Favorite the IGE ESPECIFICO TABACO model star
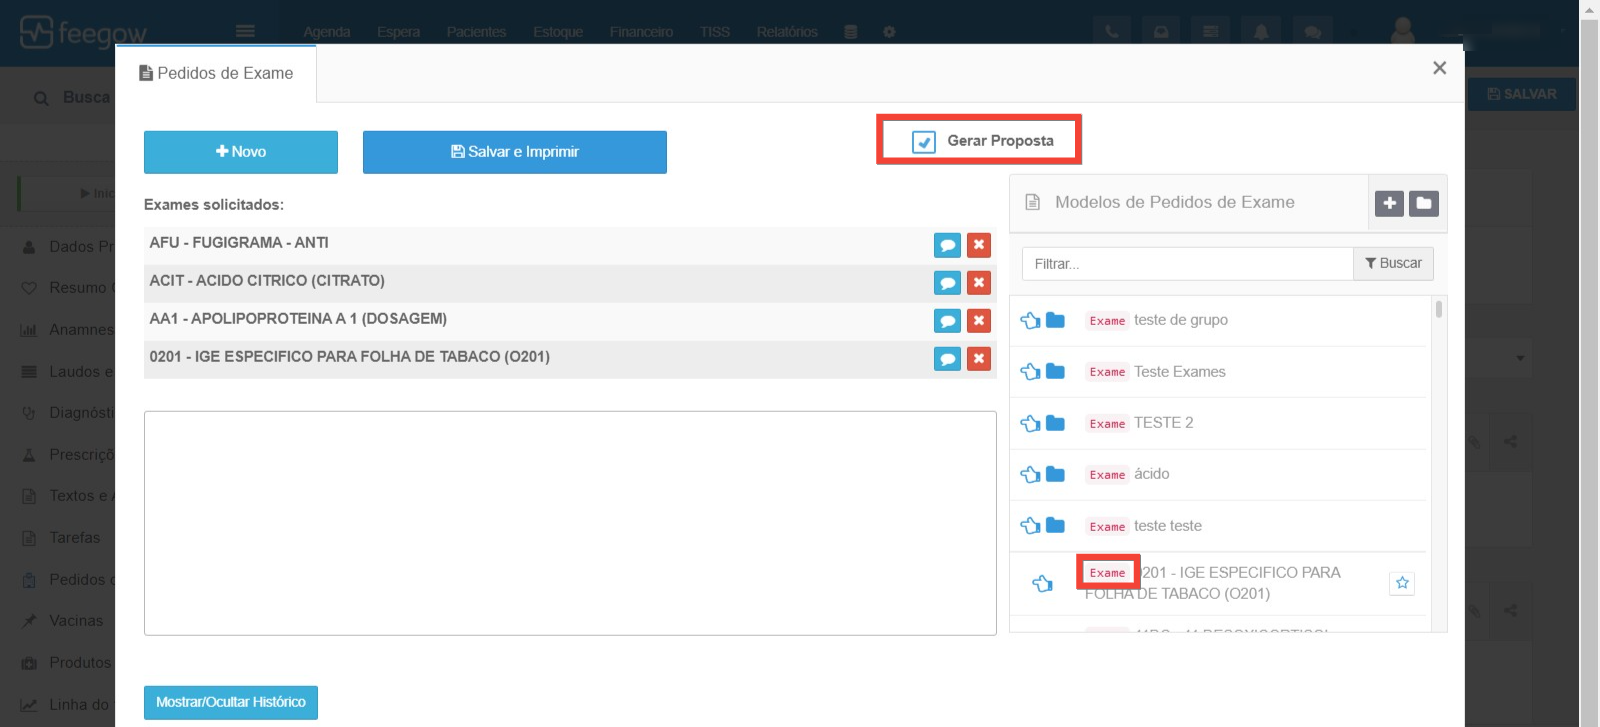1600x727 pixels. [x=1402, y=583]
